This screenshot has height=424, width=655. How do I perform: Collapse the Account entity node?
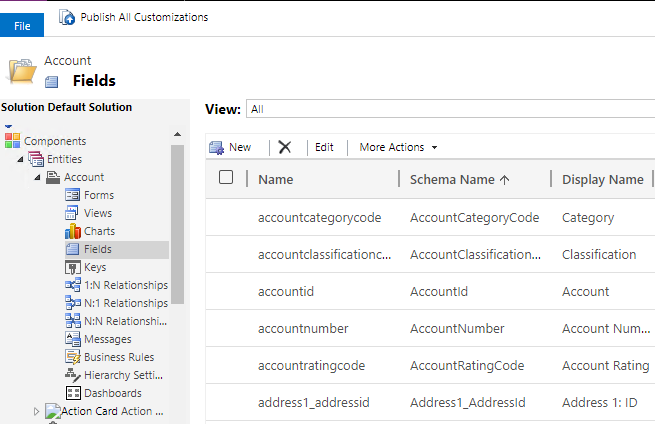coord(38,178)
